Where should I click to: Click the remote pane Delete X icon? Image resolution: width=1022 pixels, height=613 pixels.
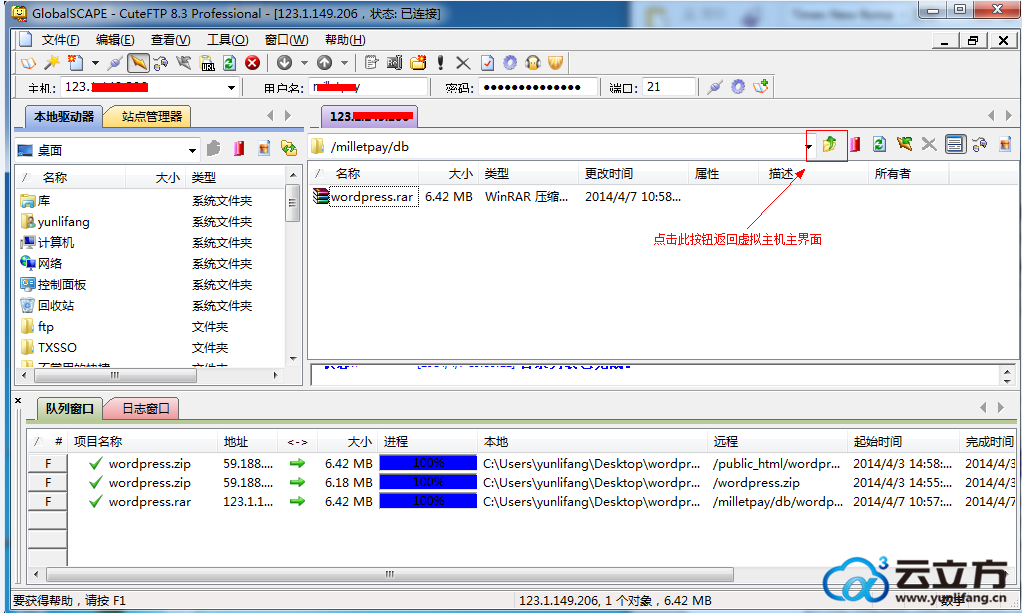[929, 144]
